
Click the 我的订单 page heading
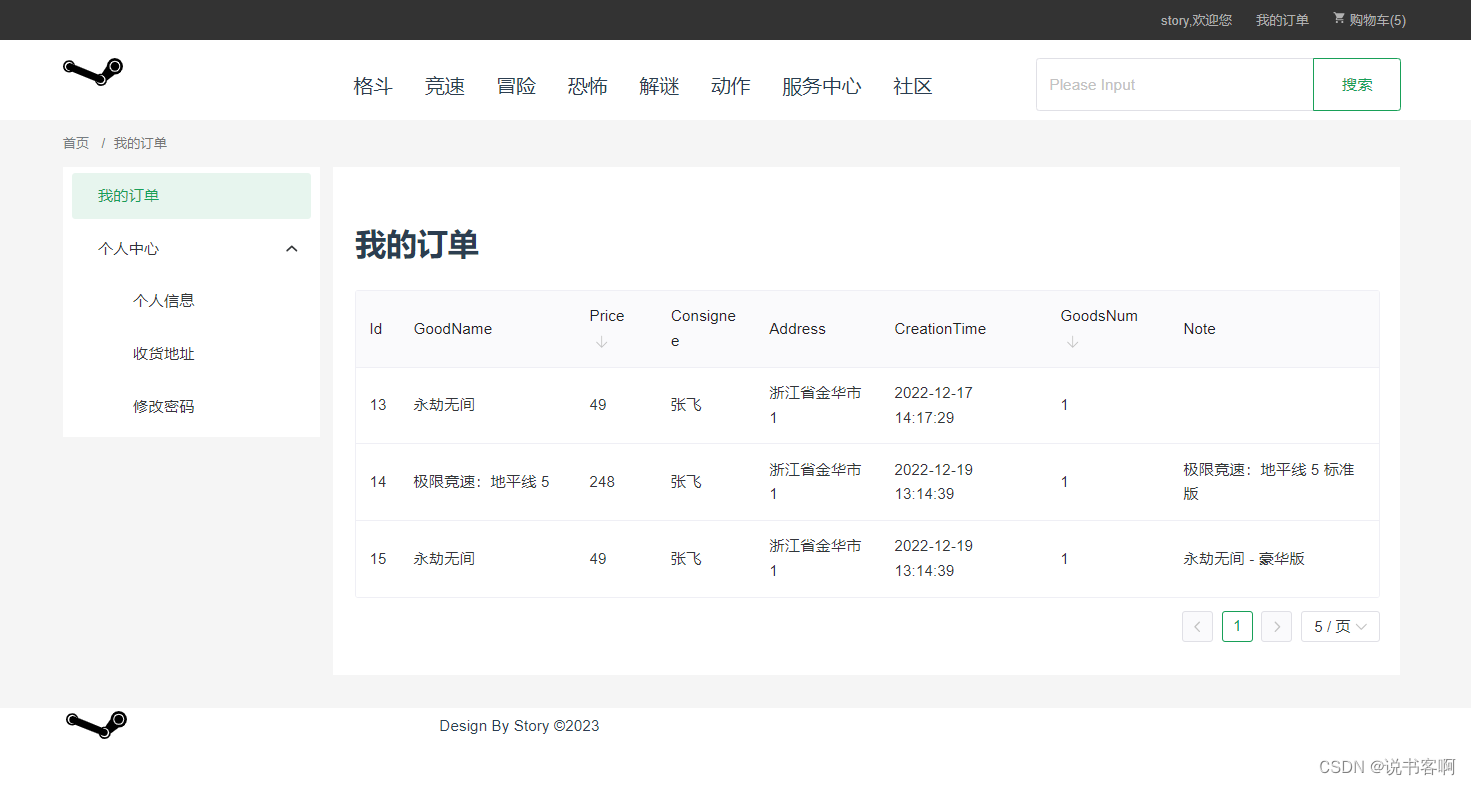pos(417,244)
